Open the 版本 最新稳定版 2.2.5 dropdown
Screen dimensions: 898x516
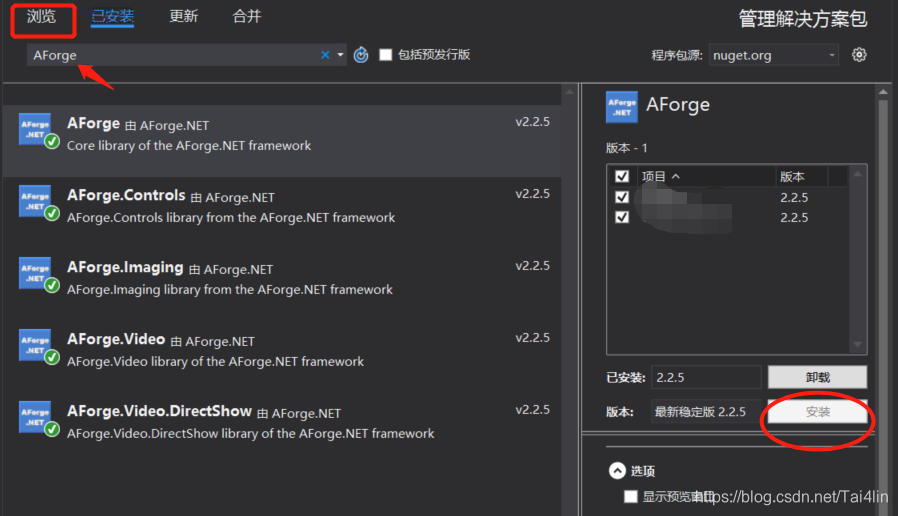click(x=706, y=412)
